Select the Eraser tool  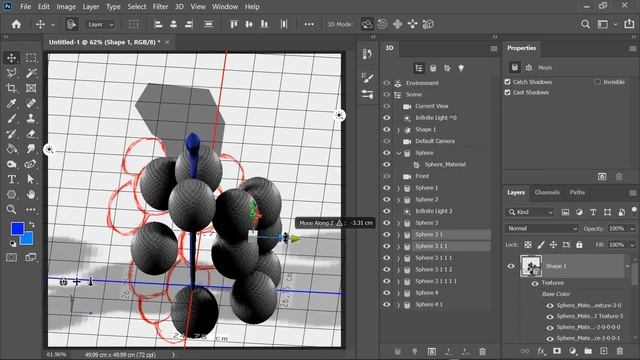click(x=31, y=133)
